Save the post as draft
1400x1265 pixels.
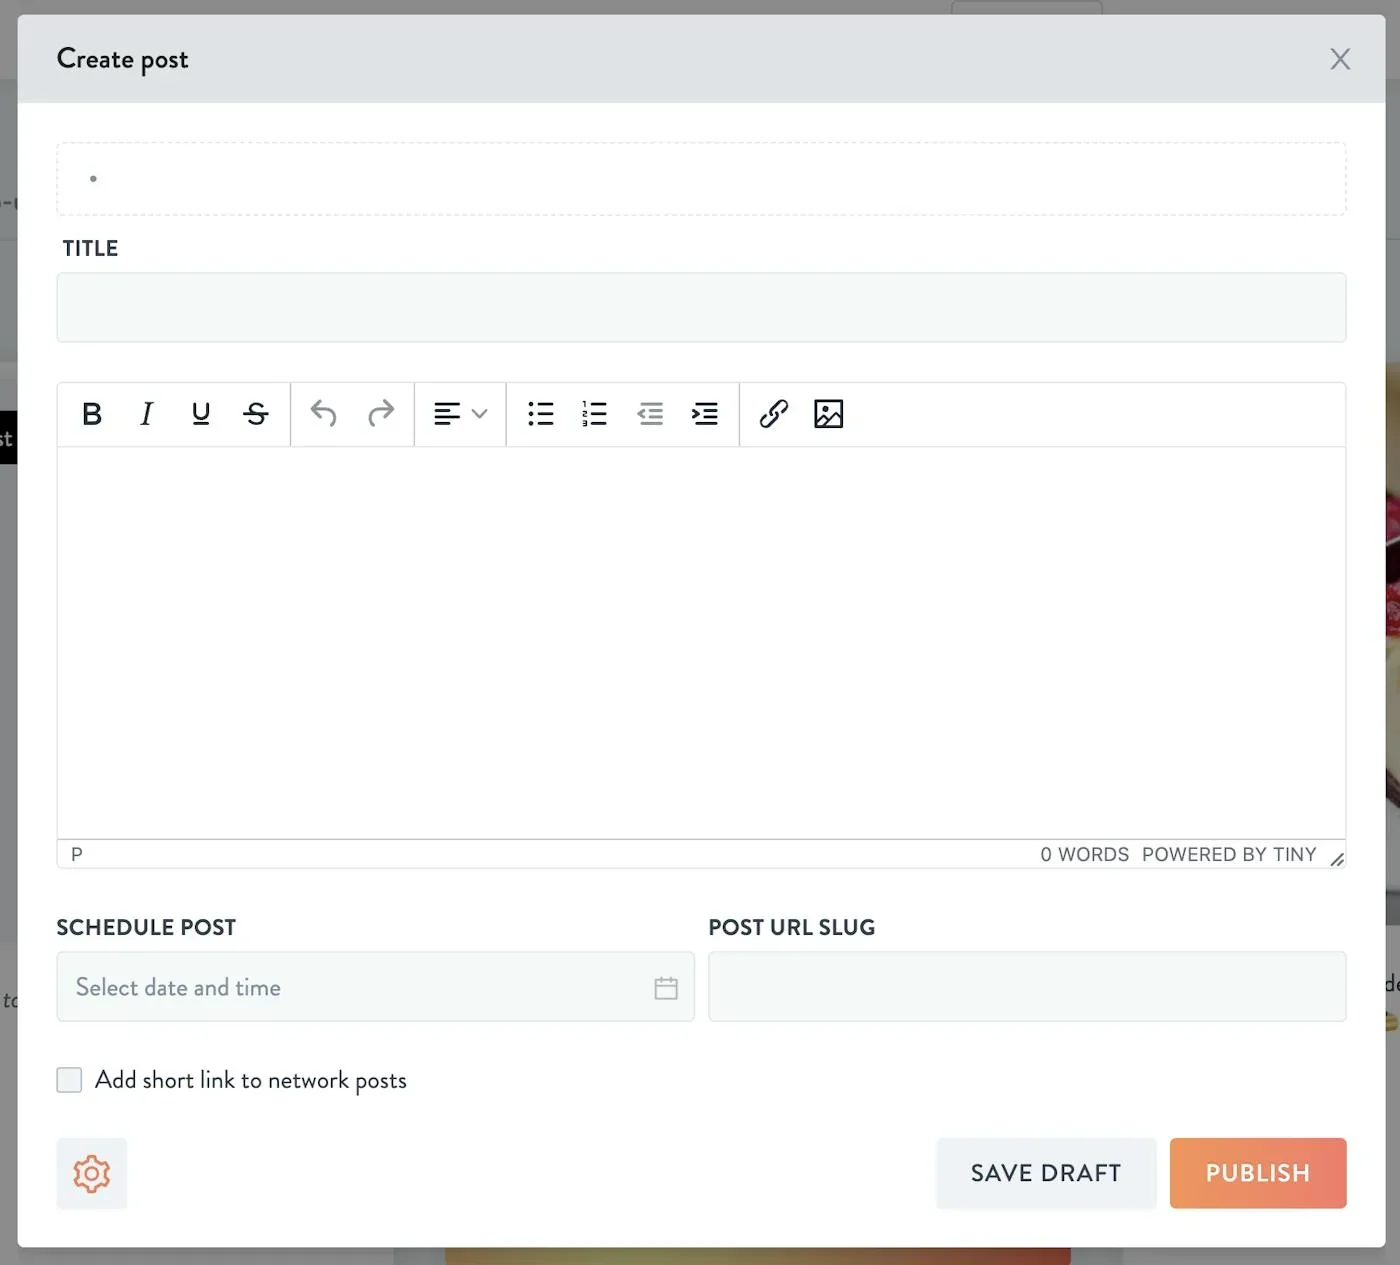[1046, 1173]
